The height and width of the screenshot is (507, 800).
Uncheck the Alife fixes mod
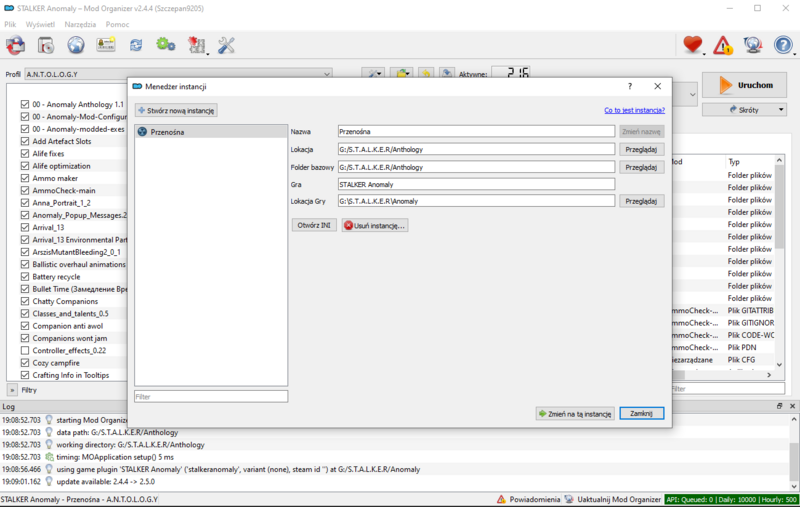(25, 154)
